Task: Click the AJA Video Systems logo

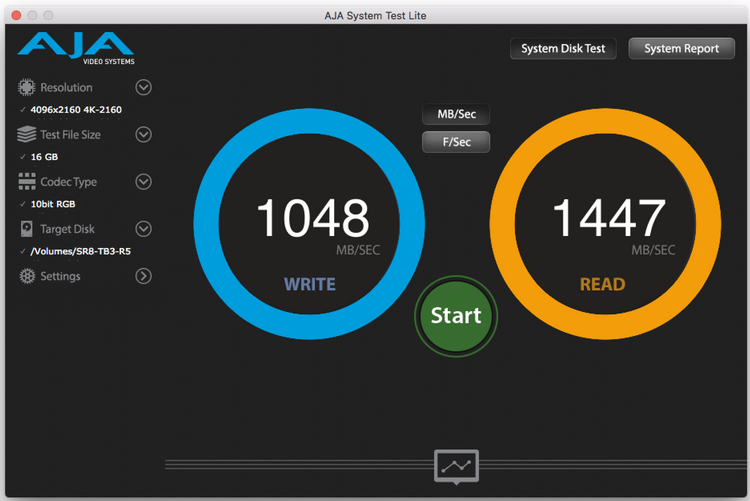Action: 76,48
